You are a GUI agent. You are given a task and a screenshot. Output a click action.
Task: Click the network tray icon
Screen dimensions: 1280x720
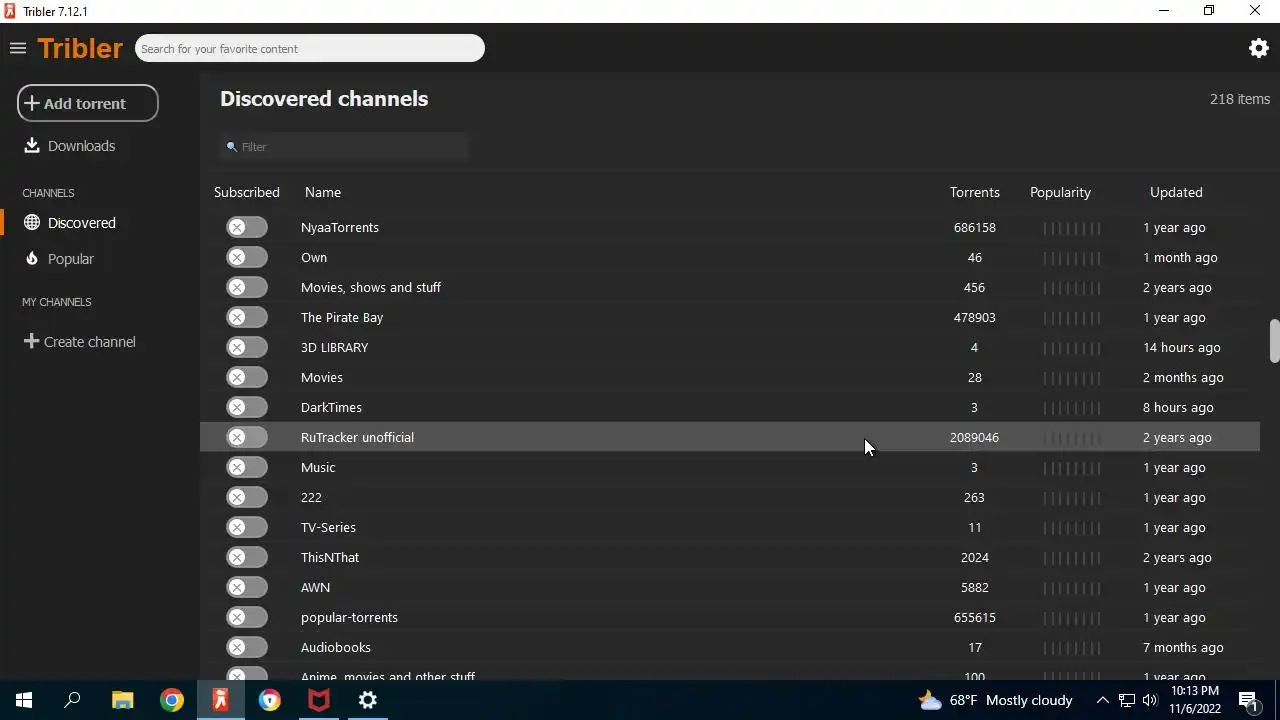tap(1126, 700)
